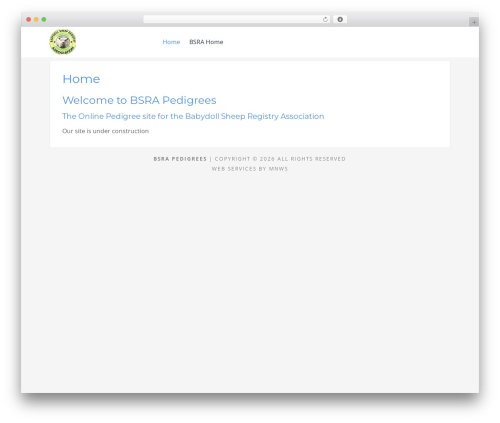Select the large Home page heading
The height and width of the screenshot is (423, 500).
click(x=81, y=79)
